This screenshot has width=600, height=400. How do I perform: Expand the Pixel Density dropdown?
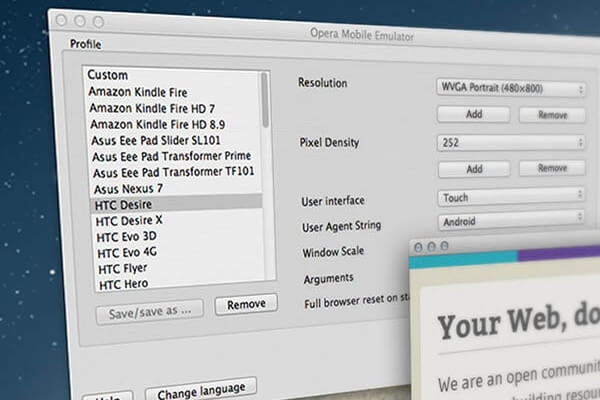coord(511,144)
